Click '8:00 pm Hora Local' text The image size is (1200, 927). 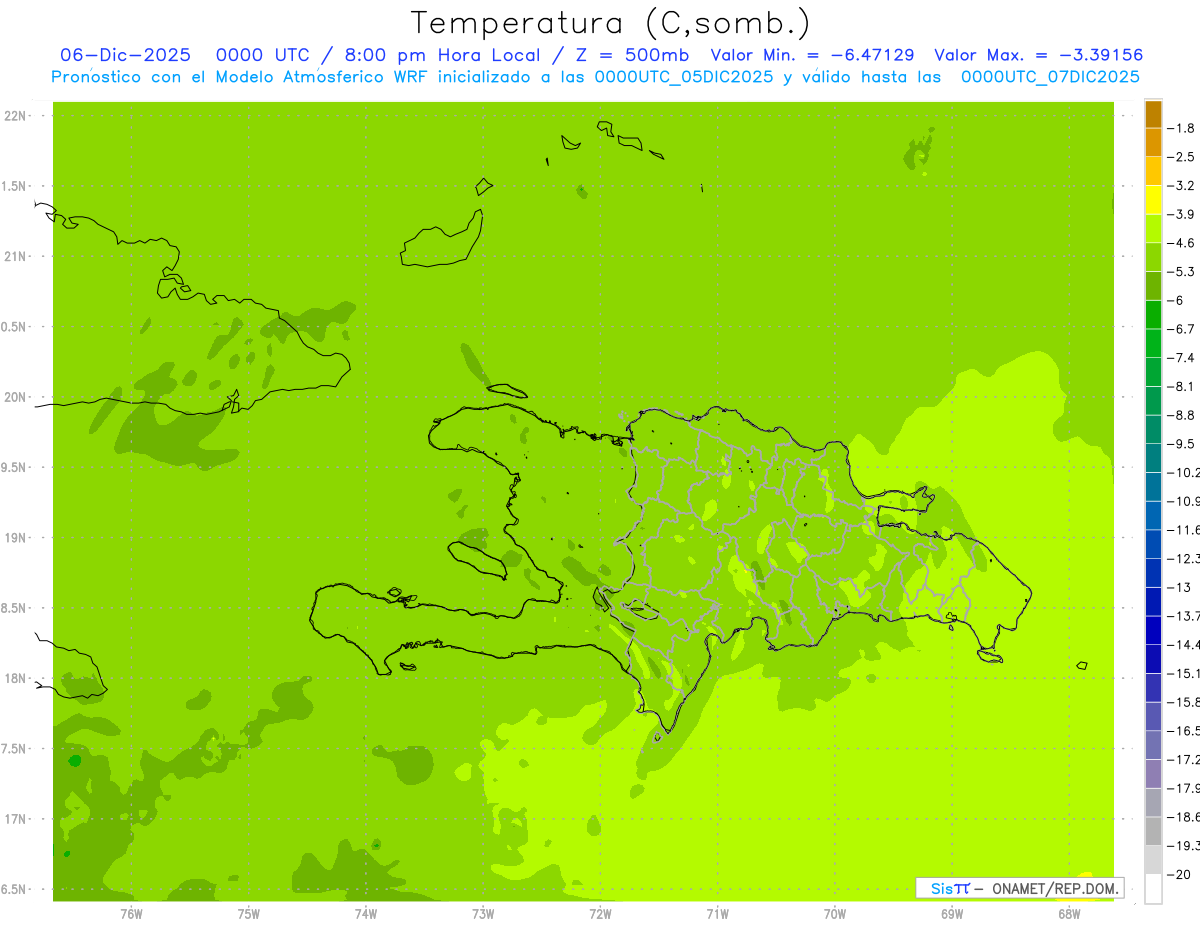point(444,55)
